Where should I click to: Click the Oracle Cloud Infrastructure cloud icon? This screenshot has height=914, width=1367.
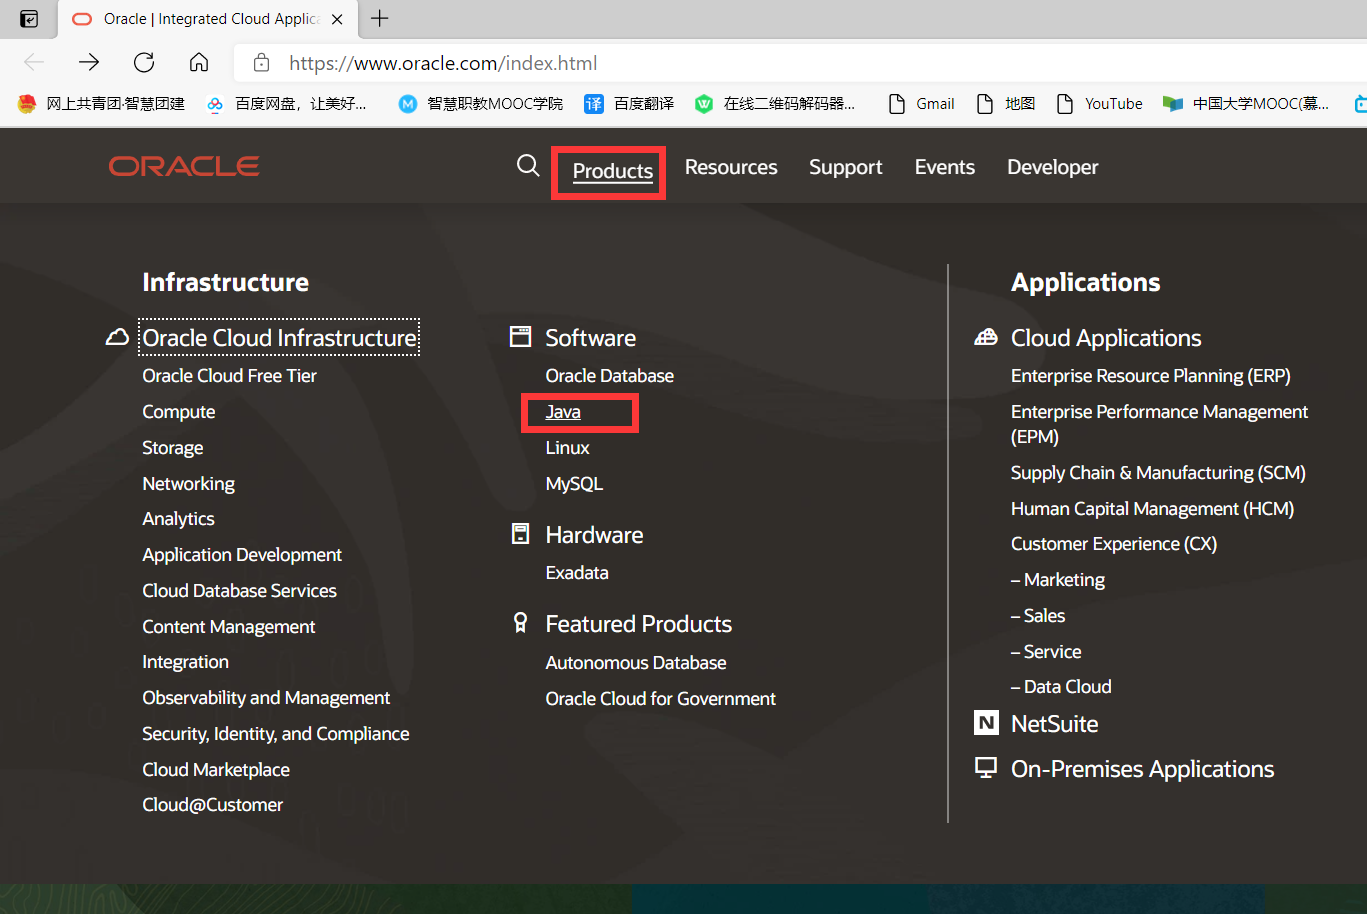(x=117, y=337)
